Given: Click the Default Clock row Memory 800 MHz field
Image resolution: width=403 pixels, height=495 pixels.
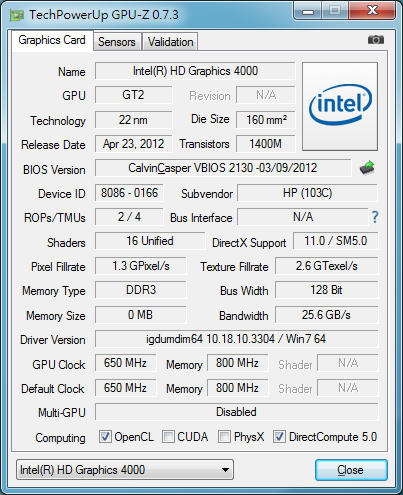Looking at the screenshot, I should click(x=237, y=388).
